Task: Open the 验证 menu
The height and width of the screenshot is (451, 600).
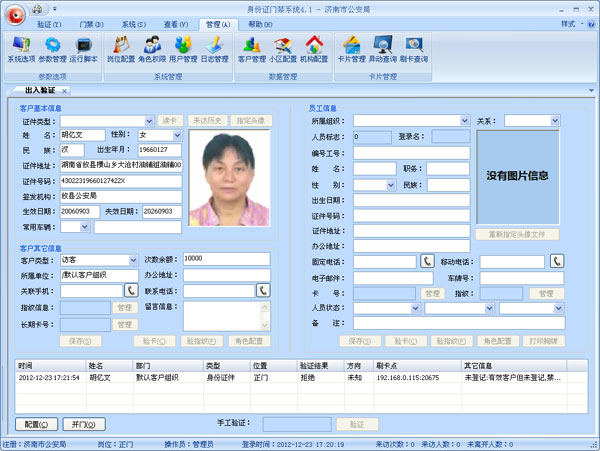Action: click(x=49, y=24)
